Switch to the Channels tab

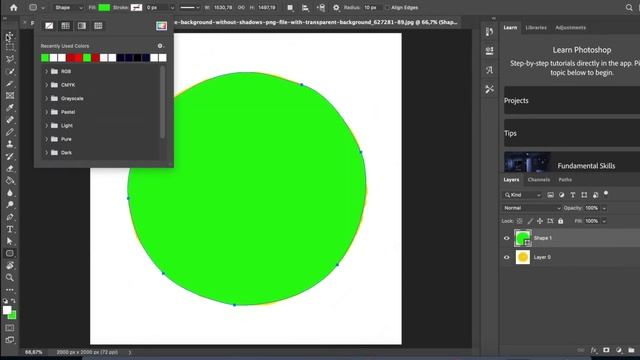click(538, 180)
